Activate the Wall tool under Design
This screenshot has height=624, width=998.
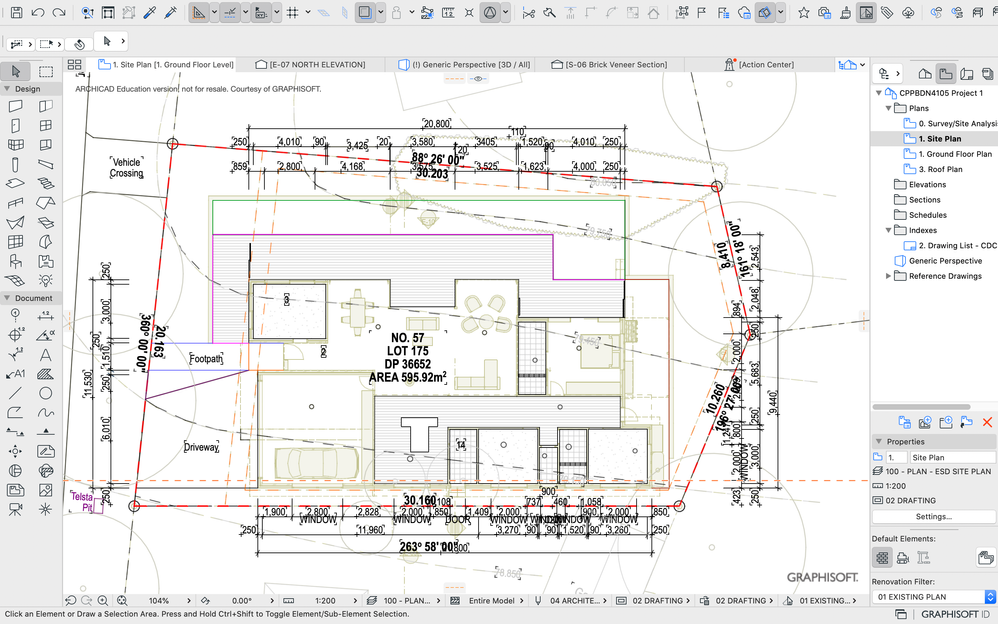tap(14, 106)
